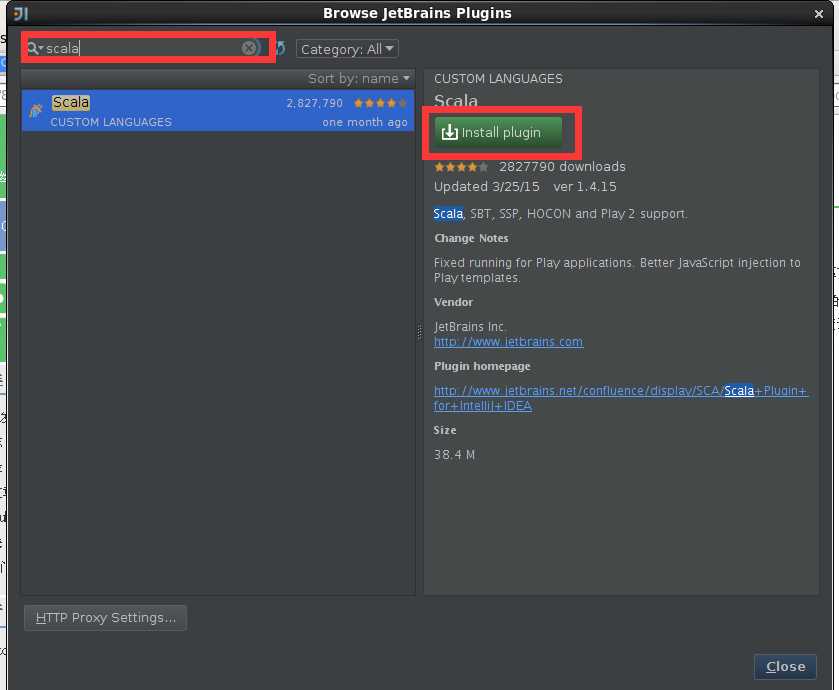Click inside the scala search input field
Screen dimensions: 839x690
142,48
